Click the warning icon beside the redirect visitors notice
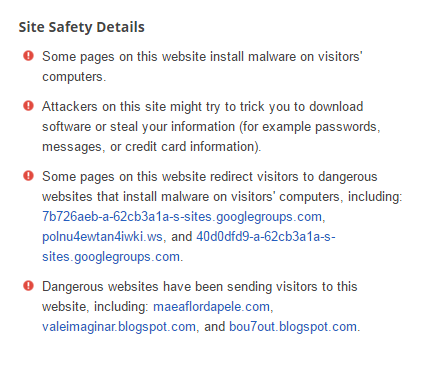422x367 pixels. click(28, 176)
